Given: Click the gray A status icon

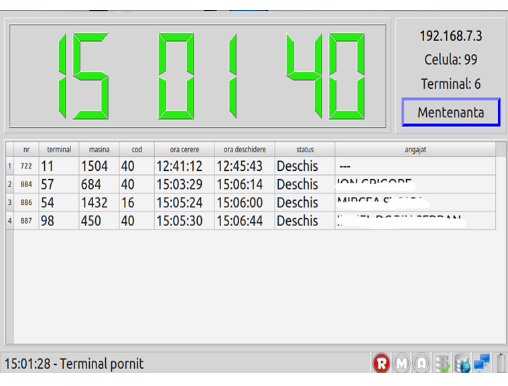Looking at the screenshot, I should coord(422,363).
